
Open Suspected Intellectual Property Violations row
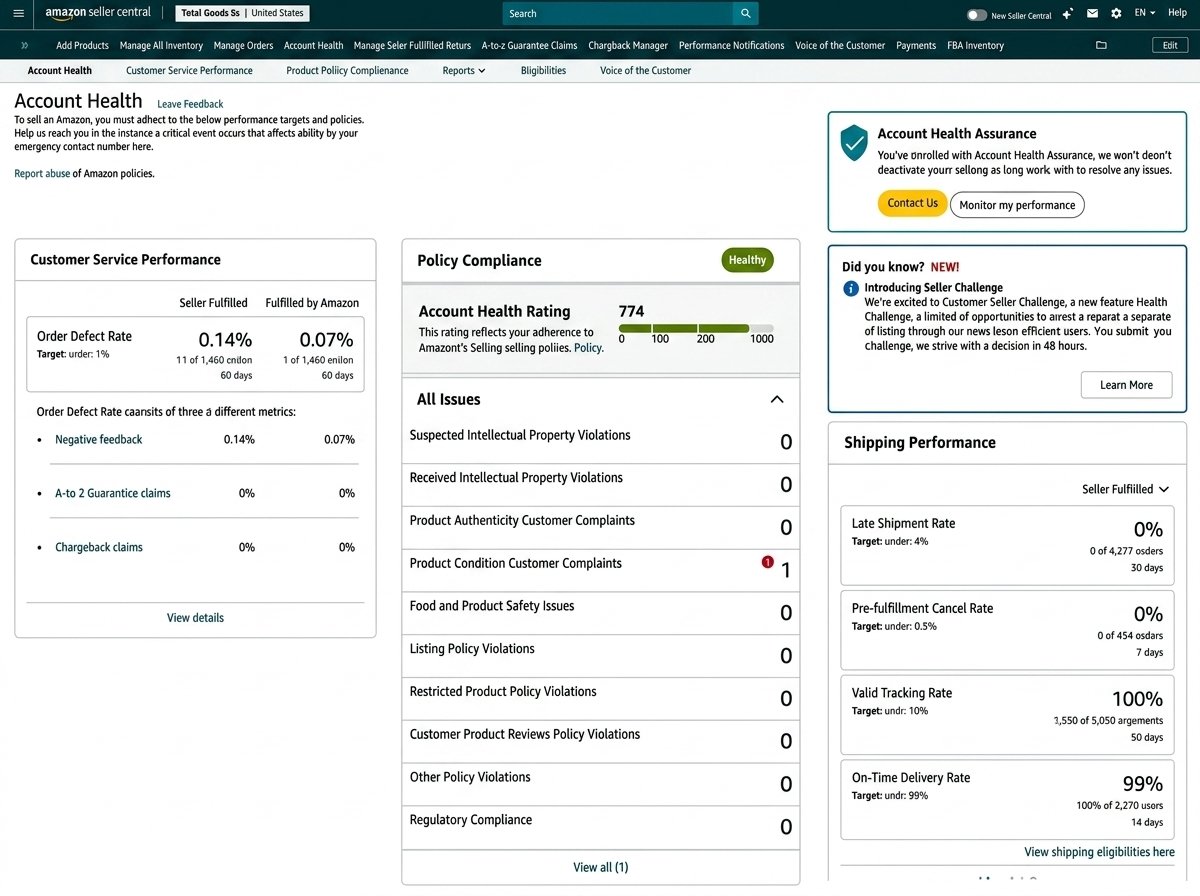click(x=601, y=442)
